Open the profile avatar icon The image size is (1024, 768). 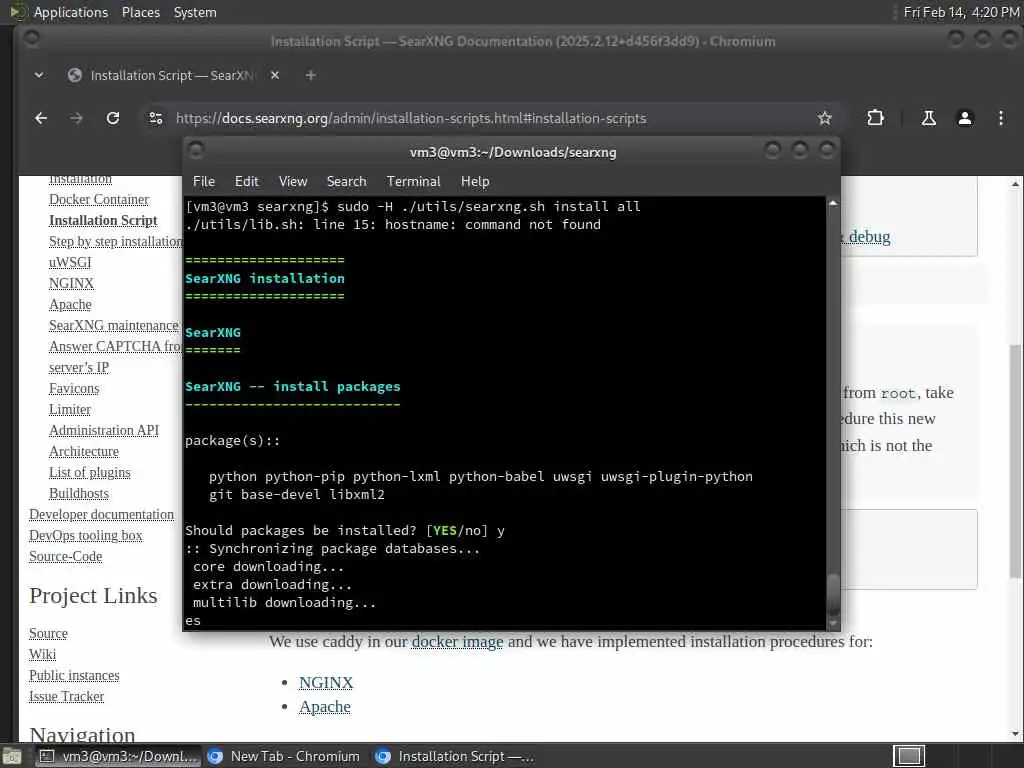pos(965,118)
